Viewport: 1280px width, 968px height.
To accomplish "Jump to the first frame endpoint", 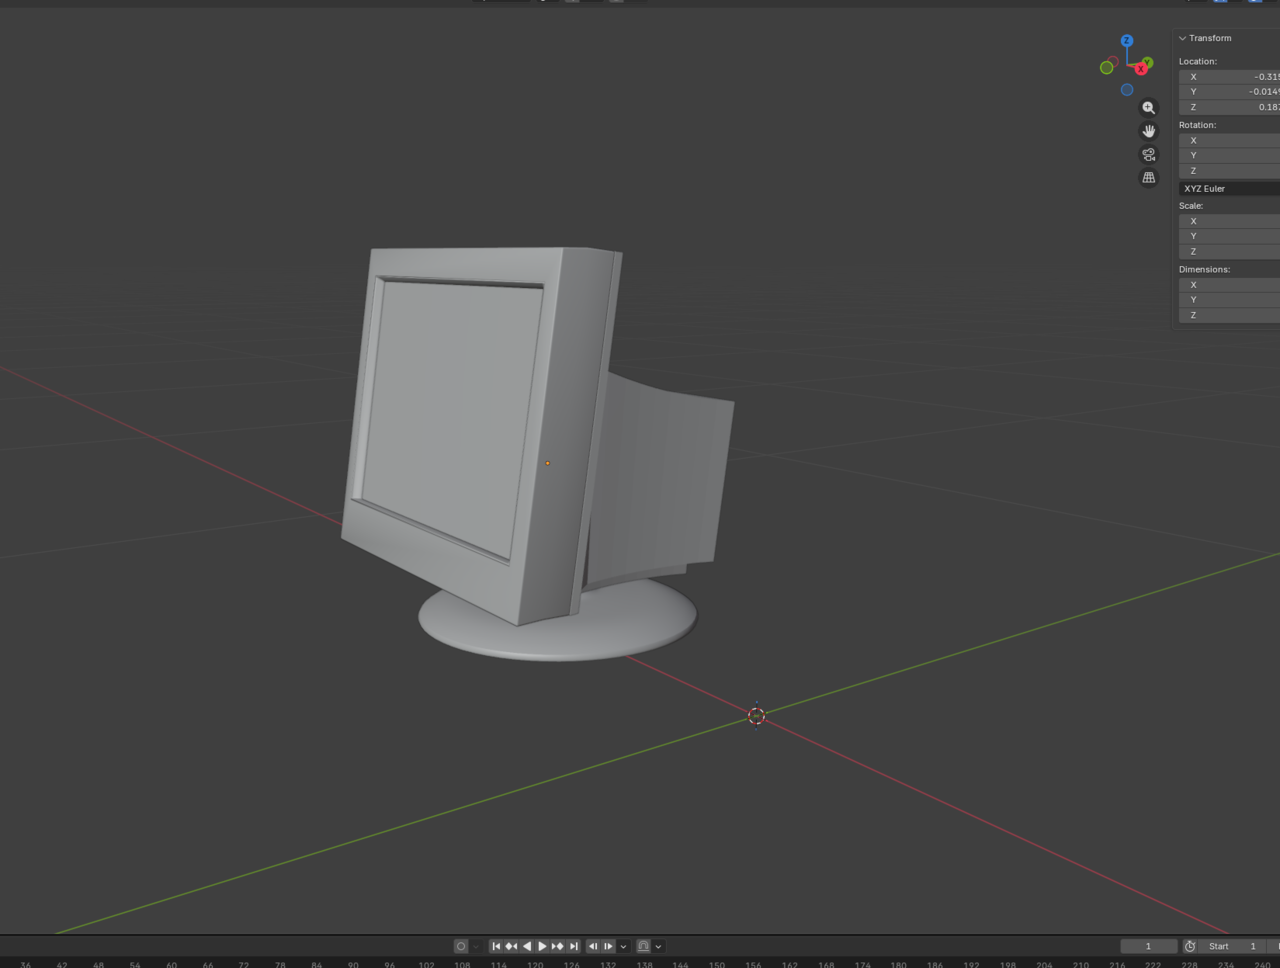I will pyautogui.click(x=496, y=946).
